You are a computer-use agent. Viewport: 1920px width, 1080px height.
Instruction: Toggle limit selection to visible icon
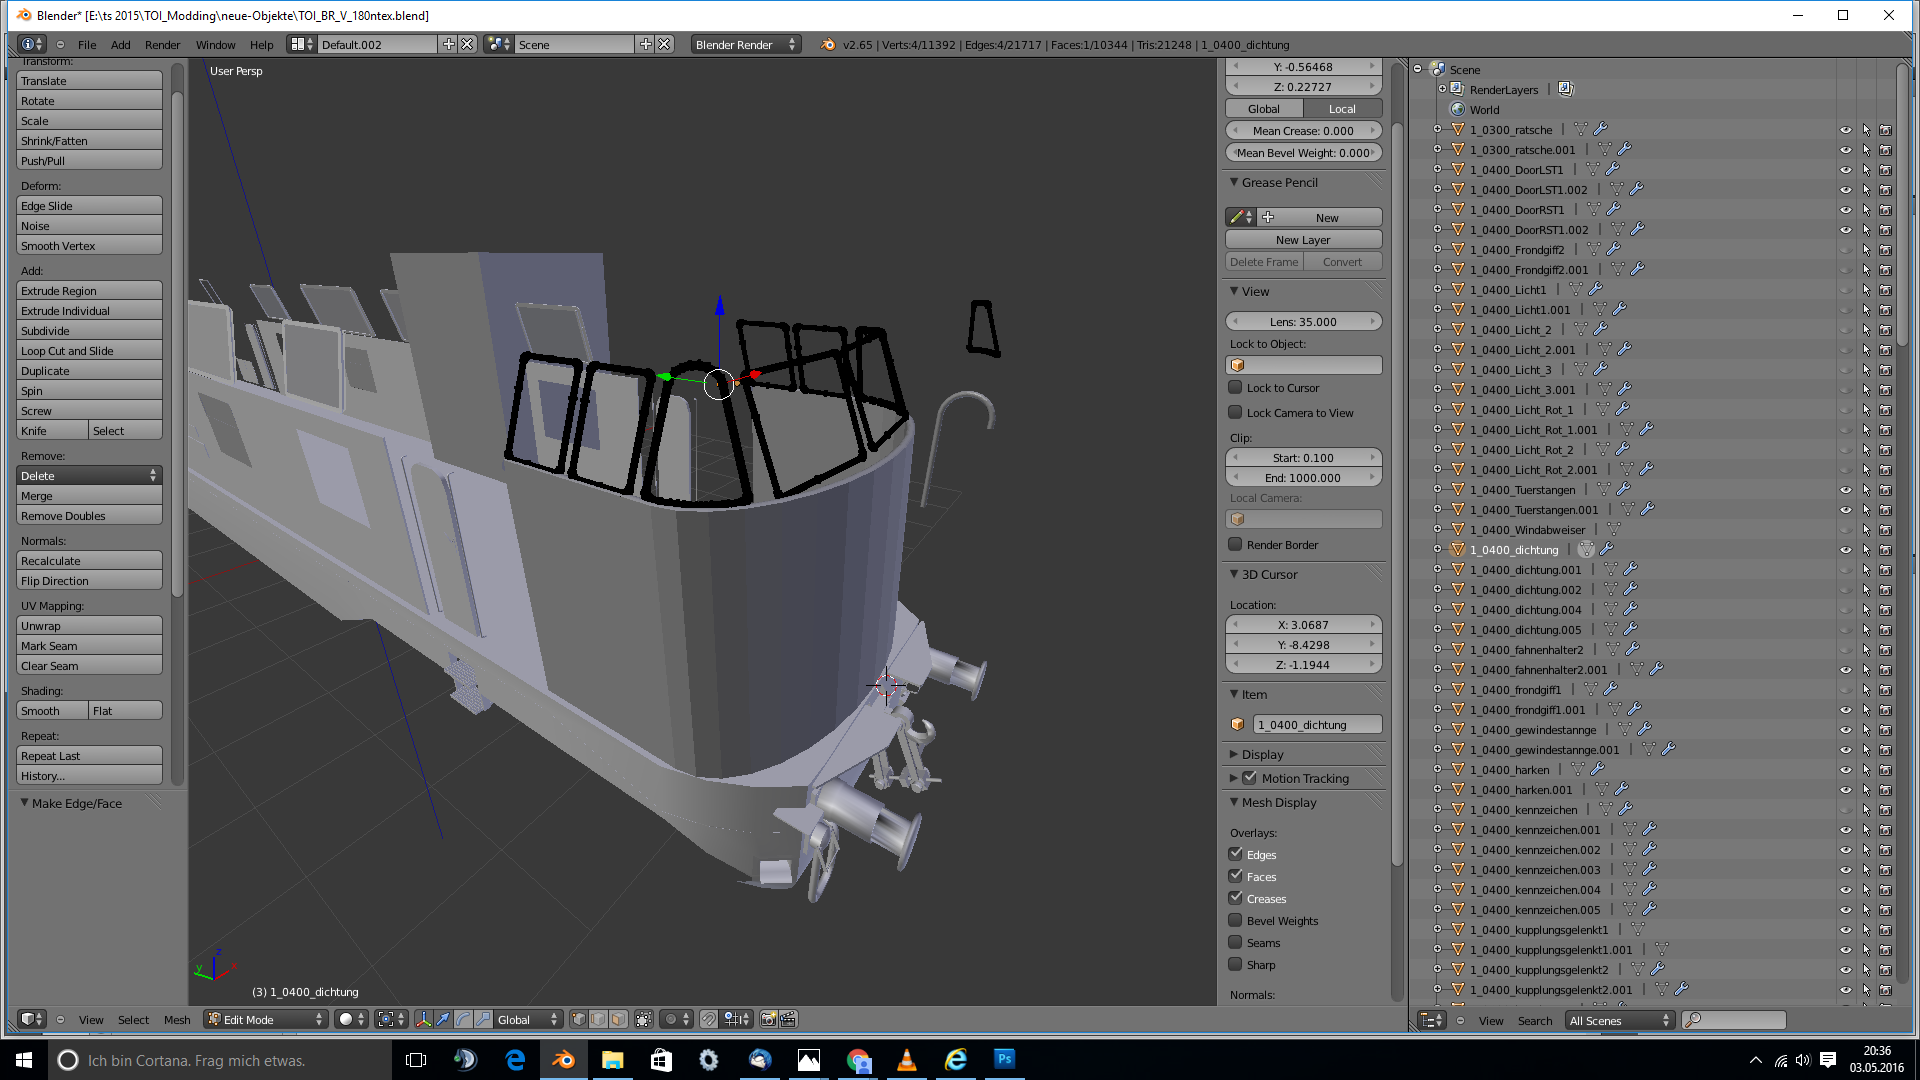(x=644, y=1019)
